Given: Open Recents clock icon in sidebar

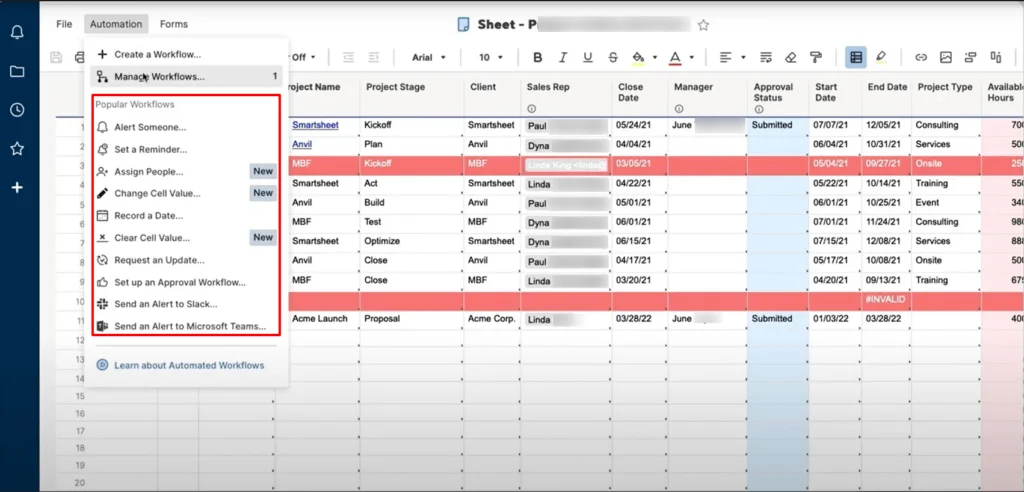Looking at the screenshot, I should pyautogui.click(x=17, y=110).
